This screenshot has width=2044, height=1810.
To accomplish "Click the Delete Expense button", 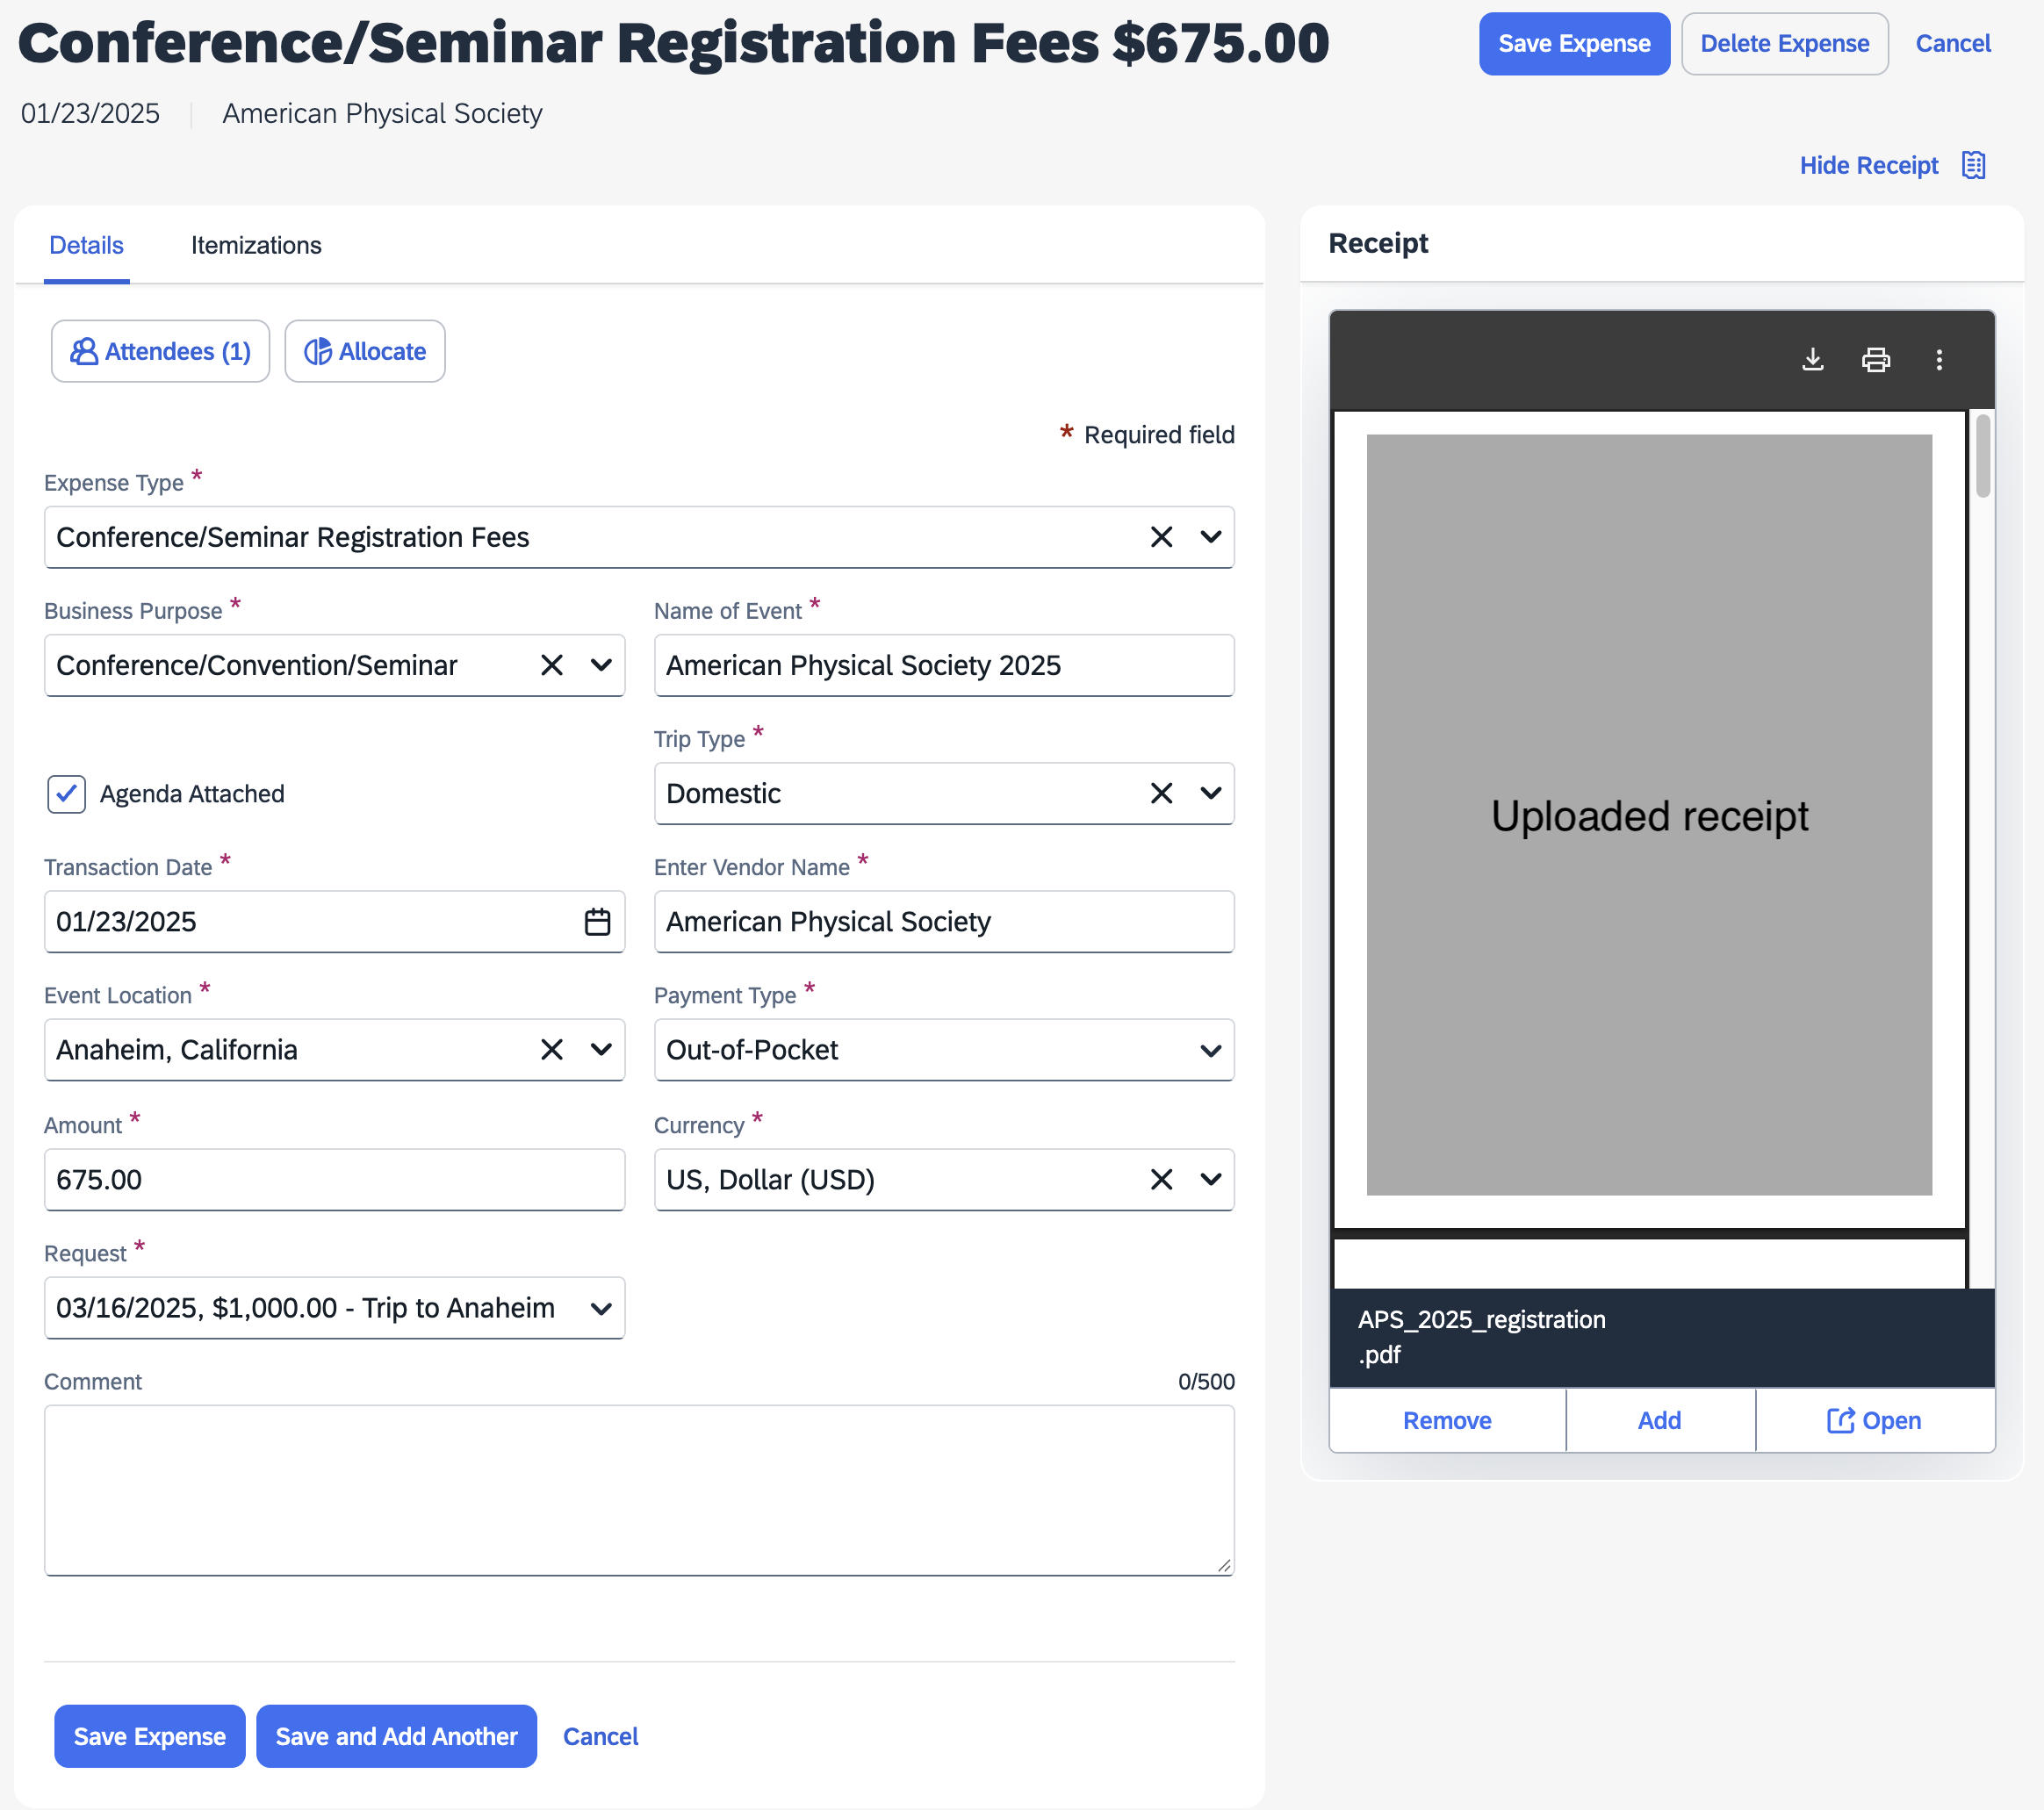I will [1784, 44].
